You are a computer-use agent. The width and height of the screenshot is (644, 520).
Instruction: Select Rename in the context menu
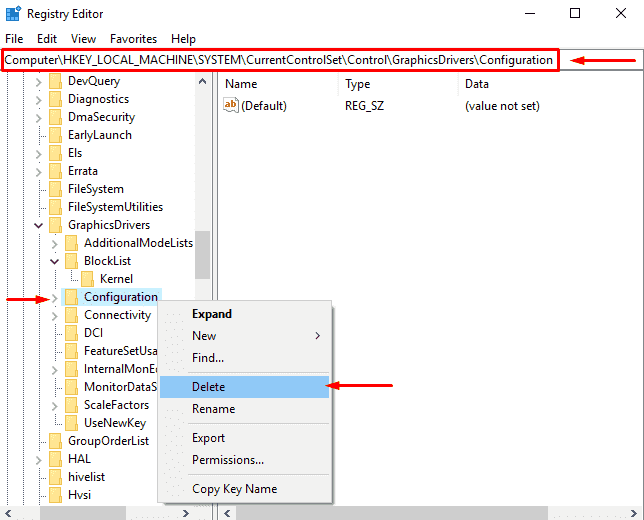click(x=244, y=409)
